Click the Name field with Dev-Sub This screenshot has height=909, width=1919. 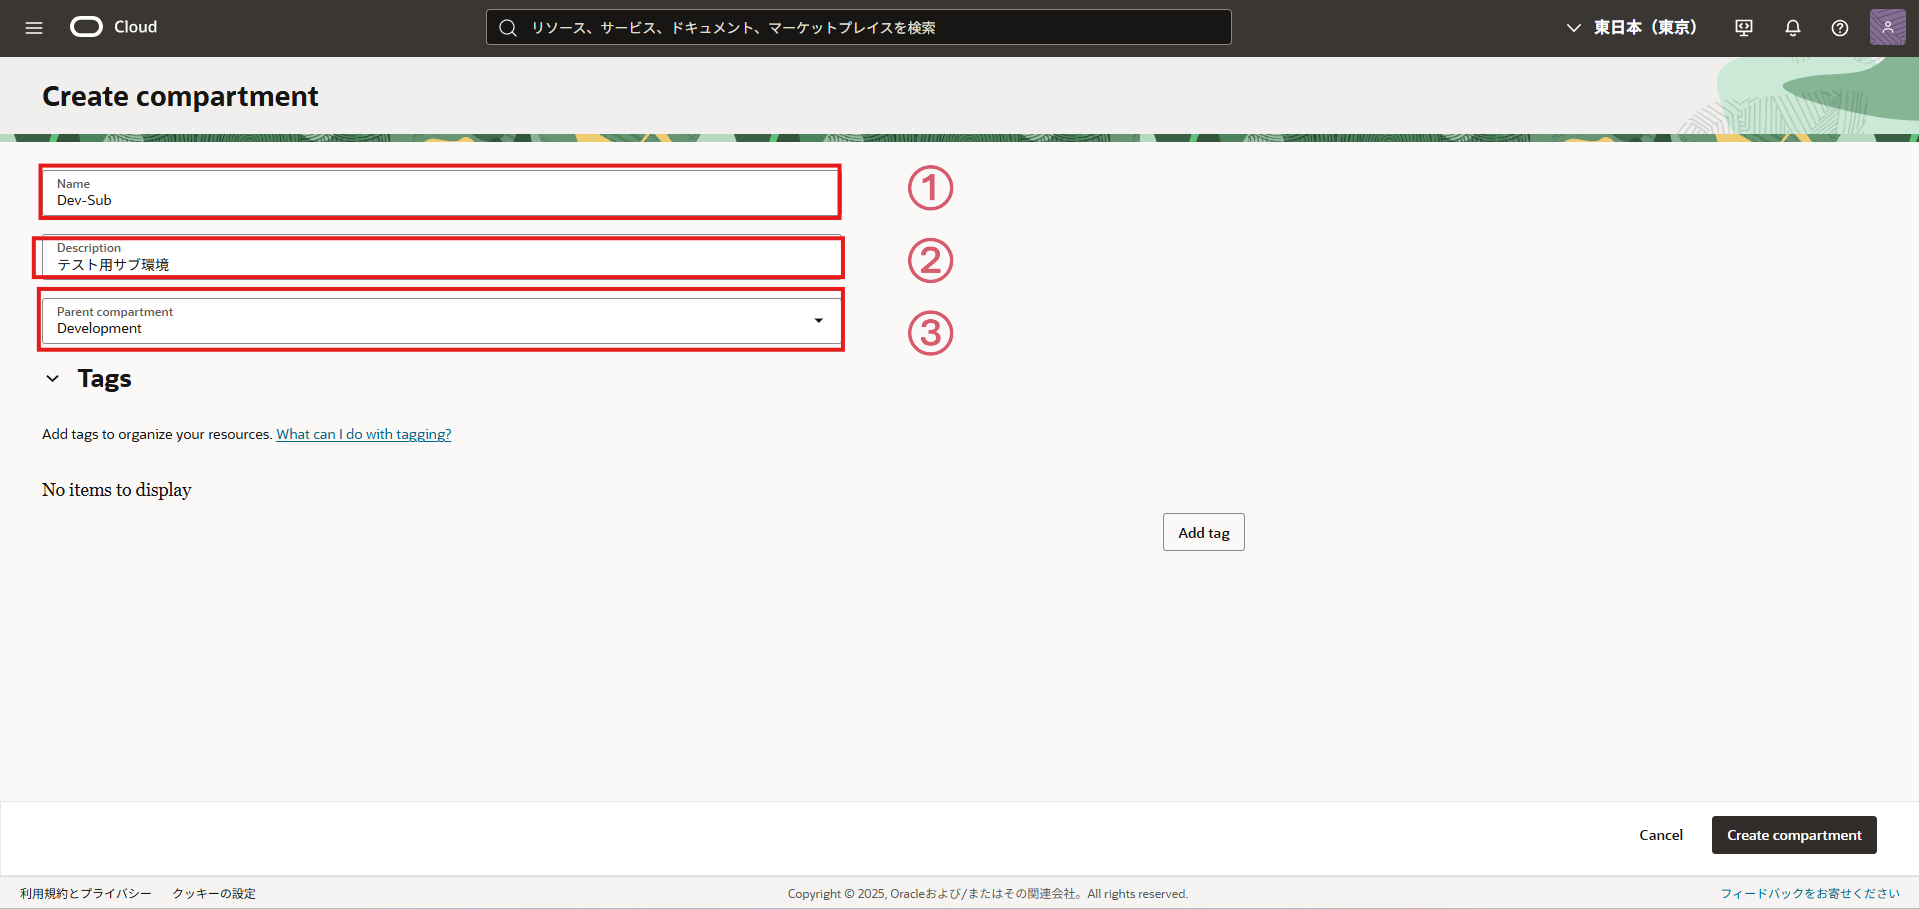440,192
